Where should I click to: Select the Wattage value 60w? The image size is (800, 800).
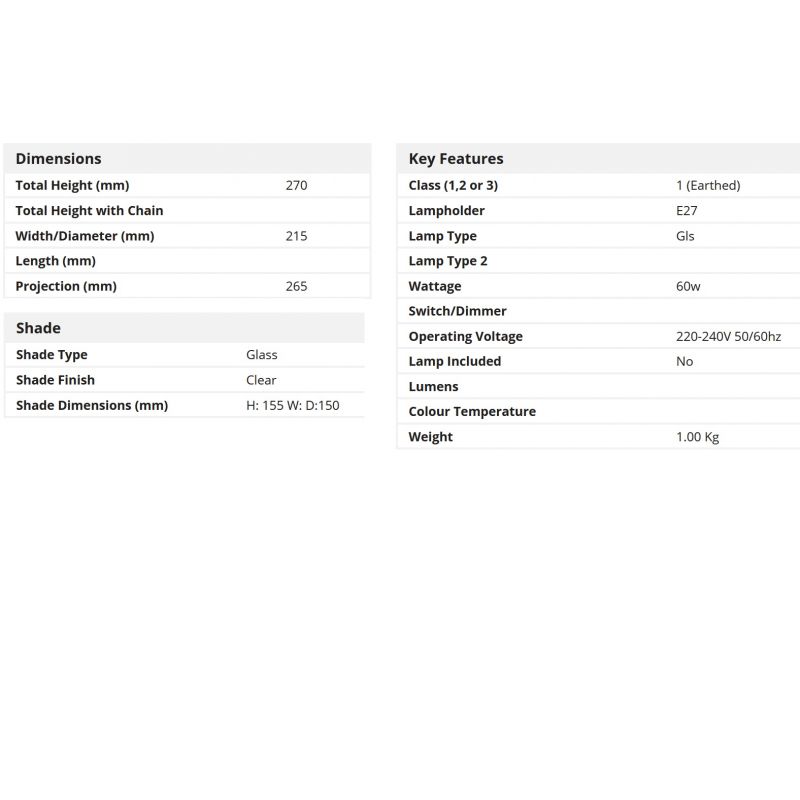[x=688, y=286]
